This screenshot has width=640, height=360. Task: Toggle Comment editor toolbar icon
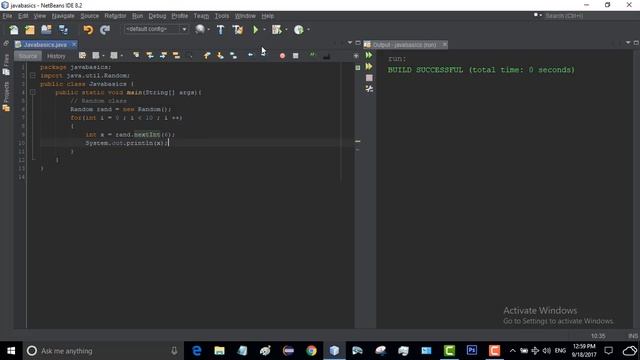pyautogui.click(x=312, y=56)
